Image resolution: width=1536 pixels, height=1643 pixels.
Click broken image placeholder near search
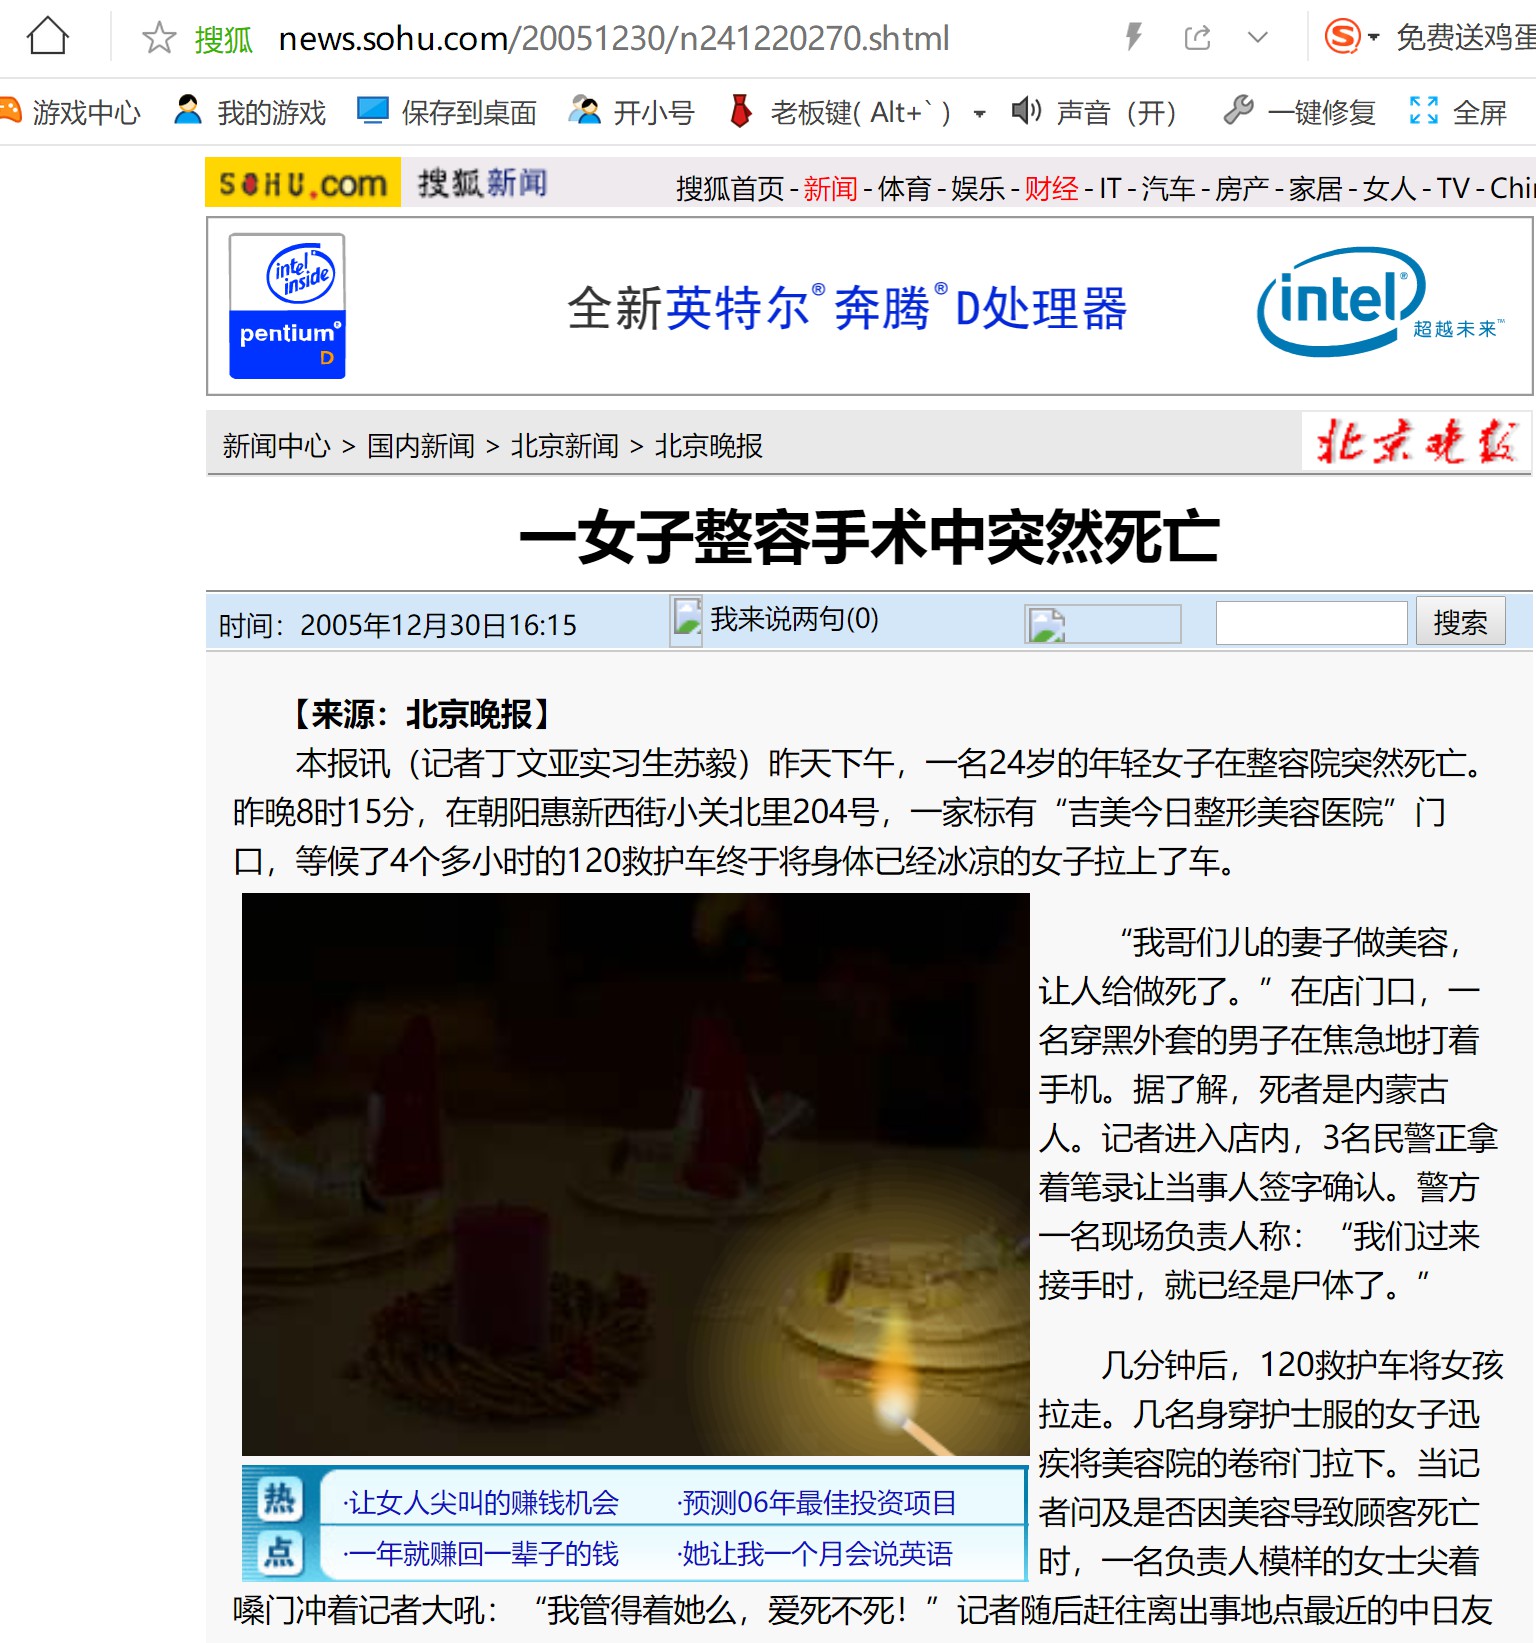pyautogui.click(x=1102, y=624)
